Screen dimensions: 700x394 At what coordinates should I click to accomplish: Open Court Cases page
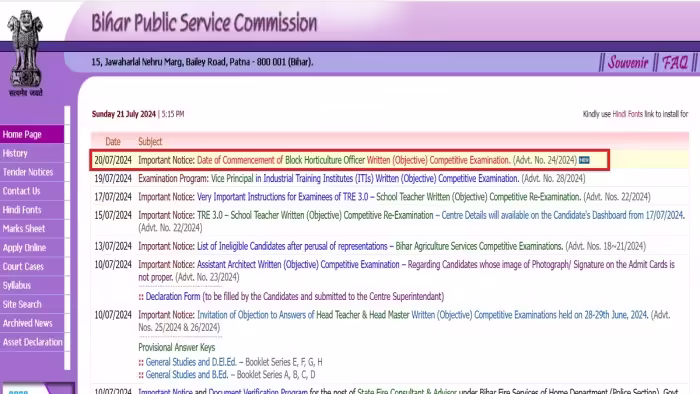point(32,266)
